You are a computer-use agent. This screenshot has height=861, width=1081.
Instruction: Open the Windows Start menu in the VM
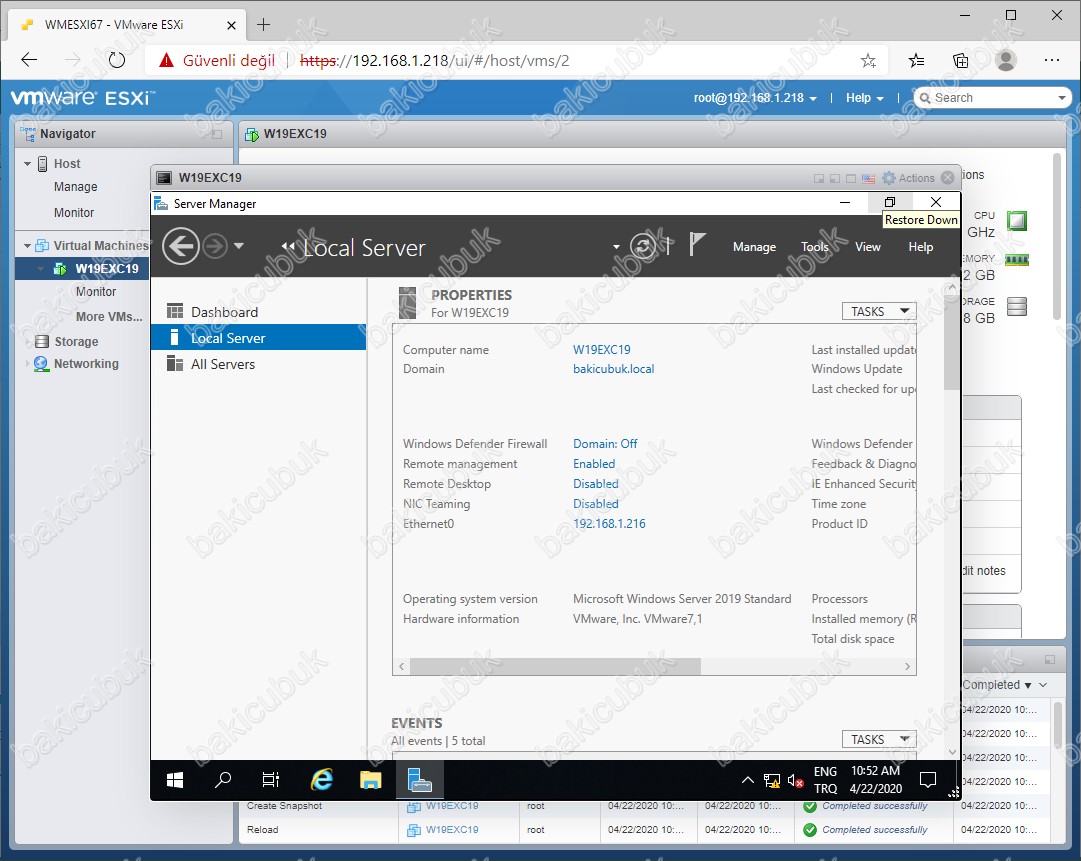[175, 780]
